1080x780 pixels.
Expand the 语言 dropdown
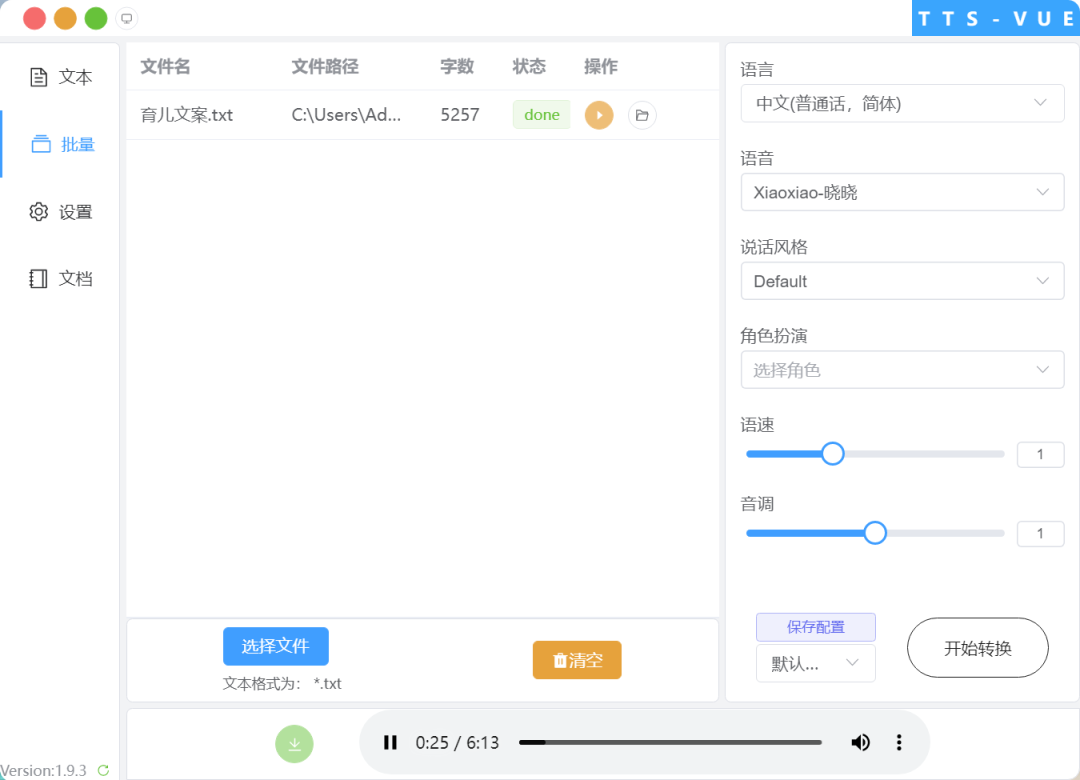(x=902, y=103)
